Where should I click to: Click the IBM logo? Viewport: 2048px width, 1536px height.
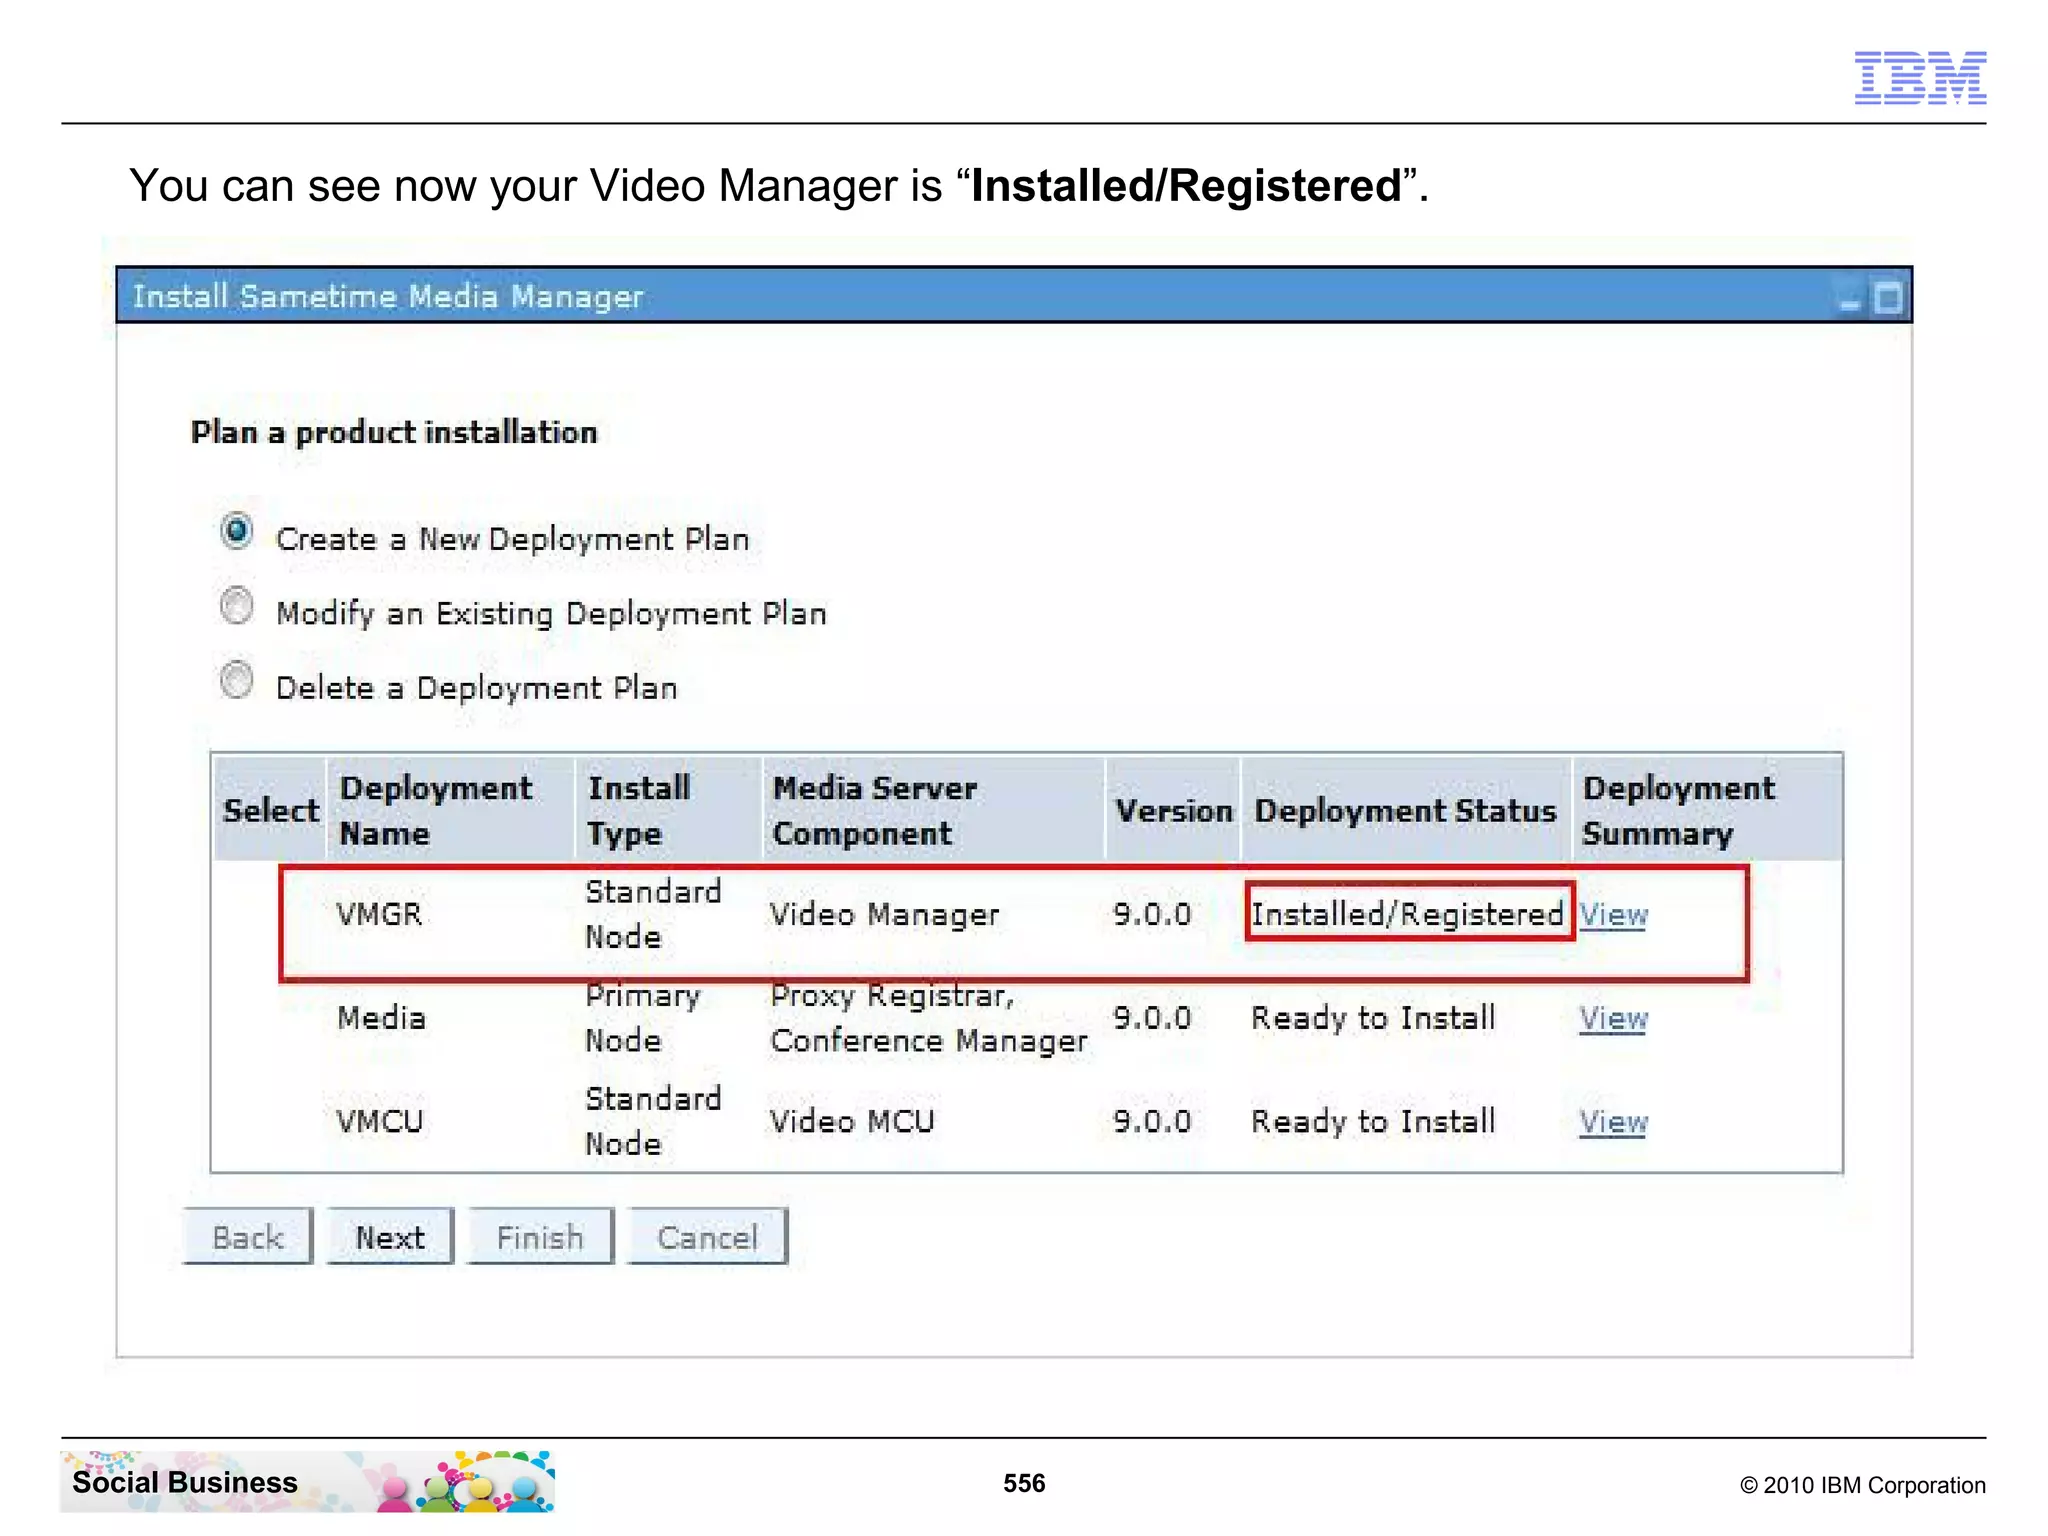click(1920, 77)
